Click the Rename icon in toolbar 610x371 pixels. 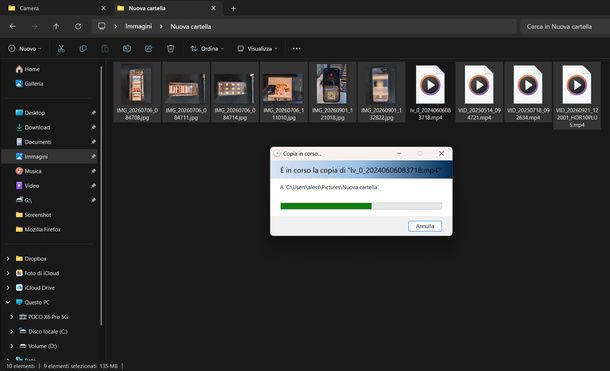coord(127,49)
